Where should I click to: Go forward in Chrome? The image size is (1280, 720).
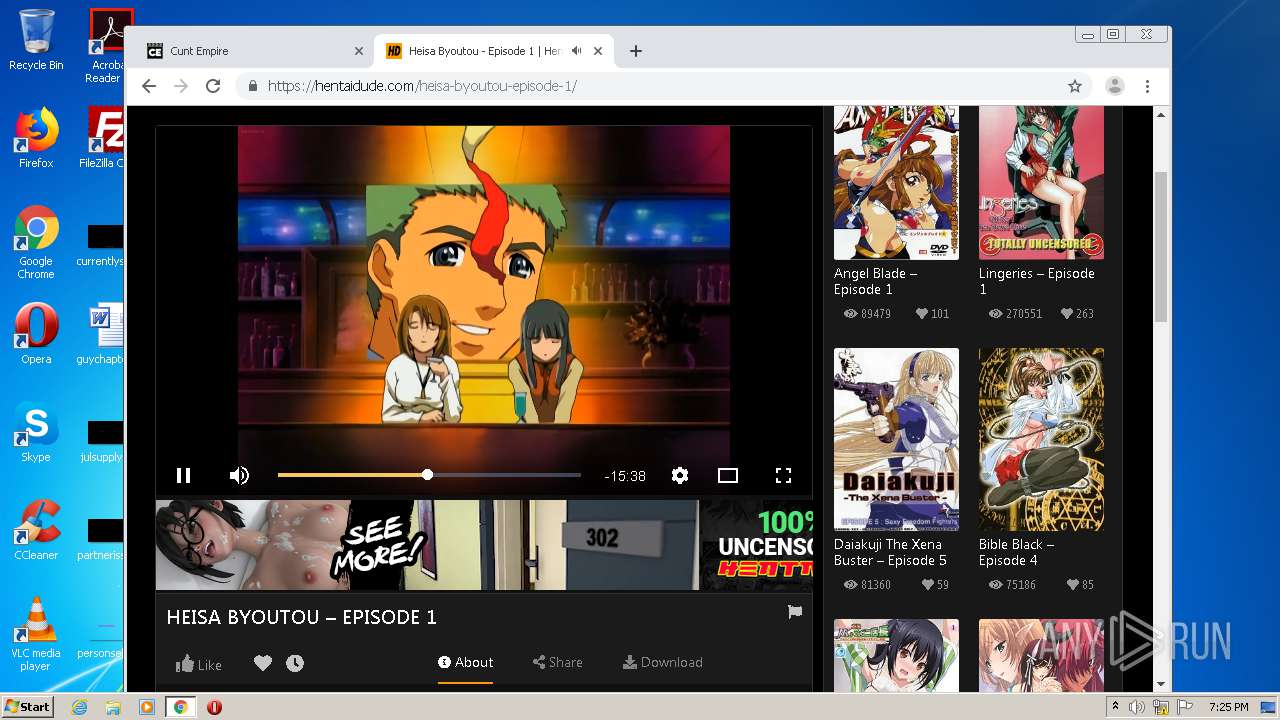point(181,86)
